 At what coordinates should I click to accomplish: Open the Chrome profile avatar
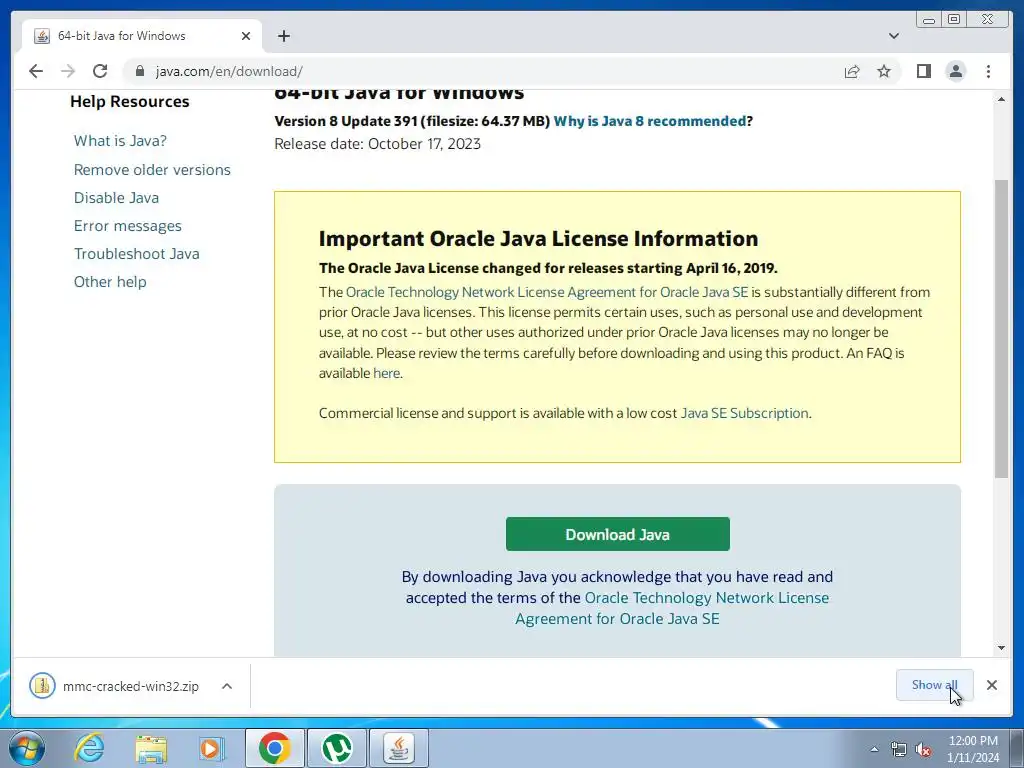(955, 71)
